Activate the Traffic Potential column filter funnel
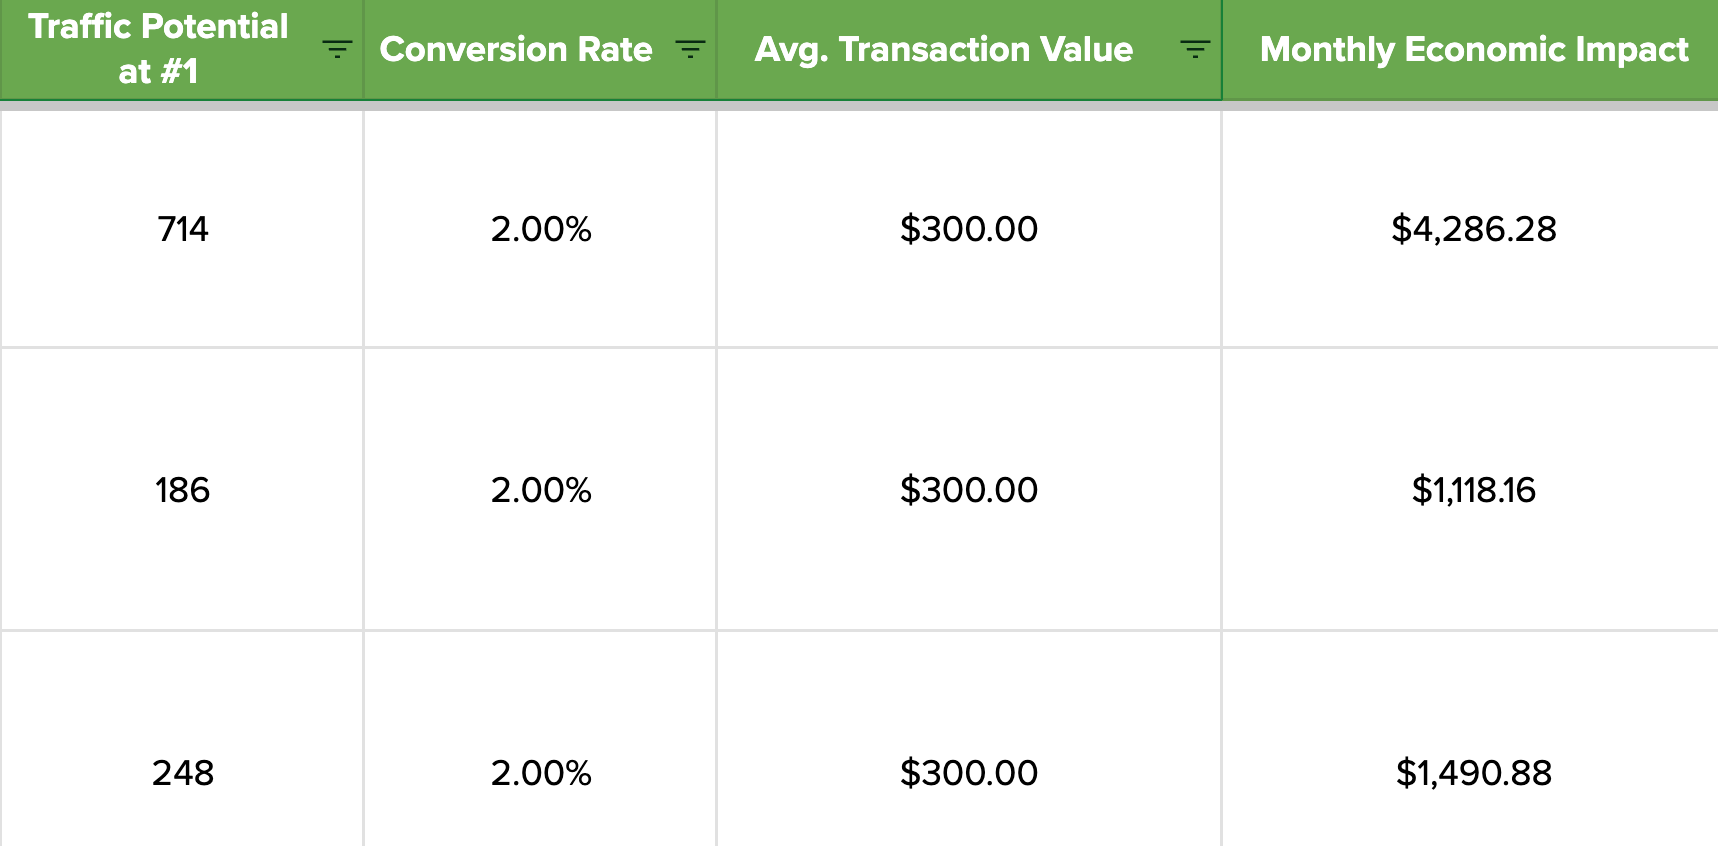1718x846 pixels. [x=337, y=49]
